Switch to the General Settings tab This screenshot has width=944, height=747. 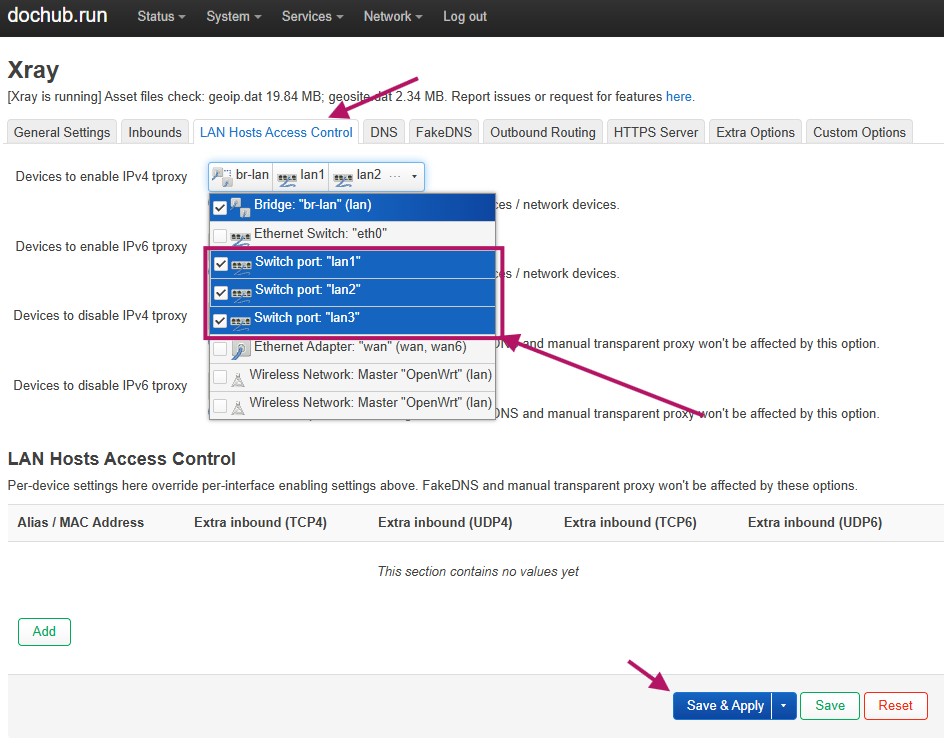coord(62,132)
